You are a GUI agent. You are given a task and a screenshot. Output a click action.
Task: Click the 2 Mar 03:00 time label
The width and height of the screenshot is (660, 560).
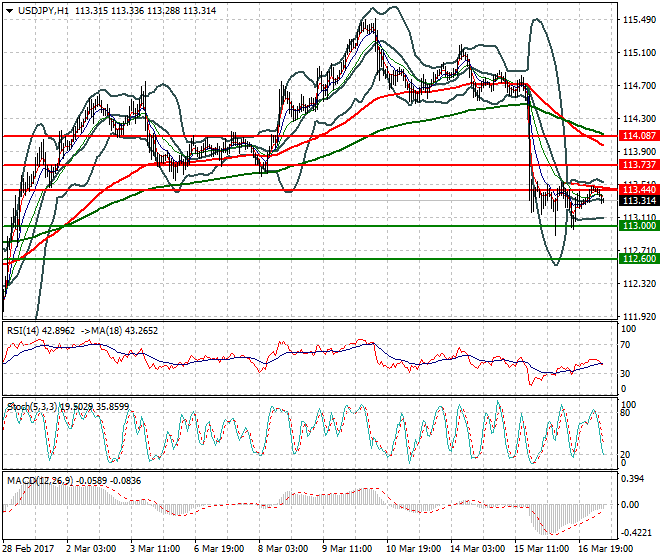coord(91,549)
